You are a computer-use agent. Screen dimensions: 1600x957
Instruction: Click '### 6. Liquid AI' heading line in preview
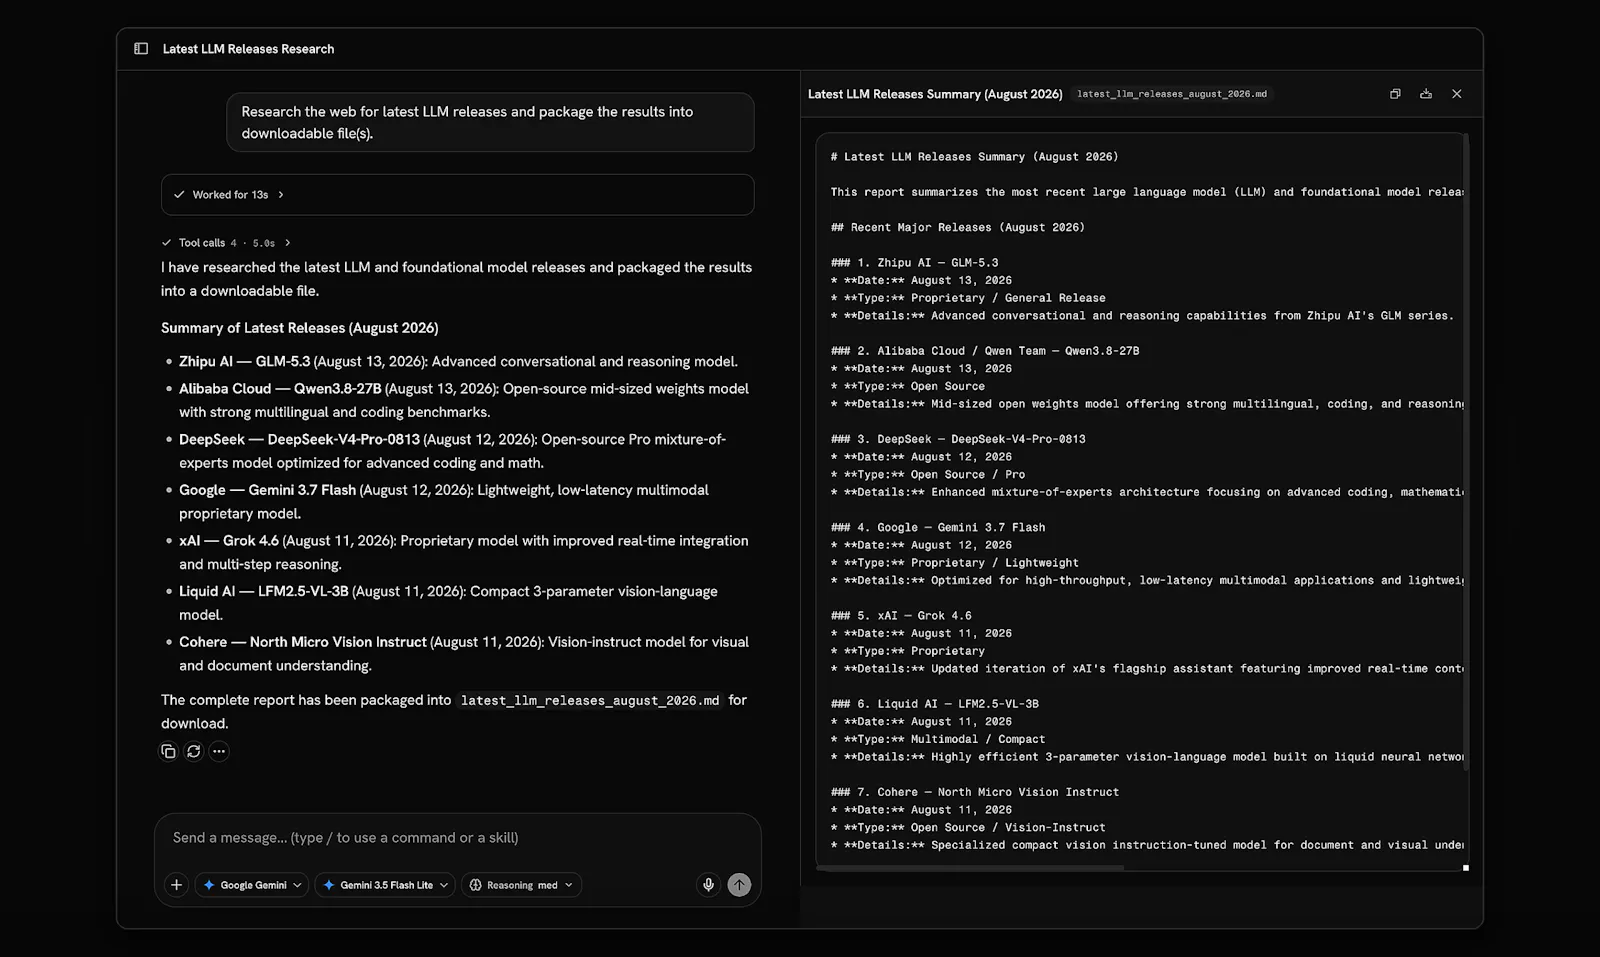934,704
